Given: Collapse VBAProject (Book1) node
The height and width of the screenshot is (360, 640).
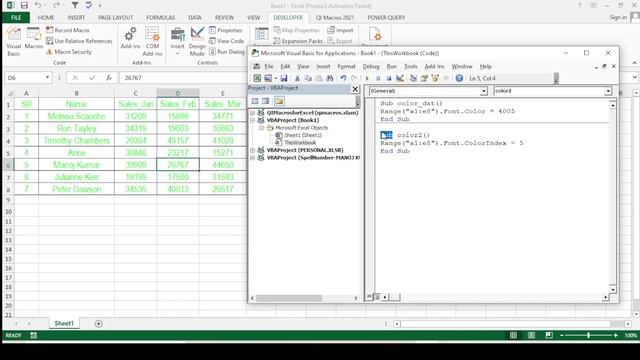Looking at the screenshot, I should 252,120.
